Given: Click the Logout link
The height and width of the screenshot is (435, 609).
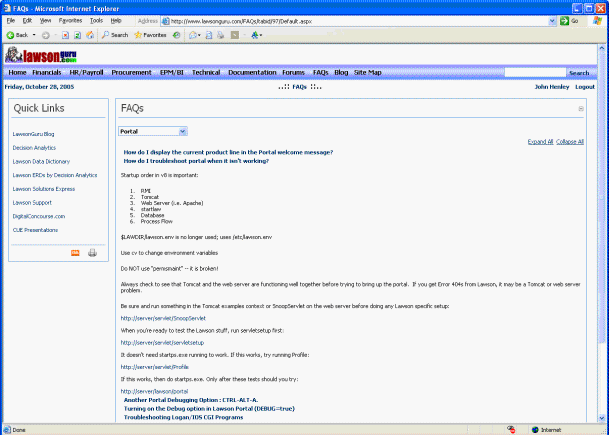Looking at the screenshot, I should point(585,87).
